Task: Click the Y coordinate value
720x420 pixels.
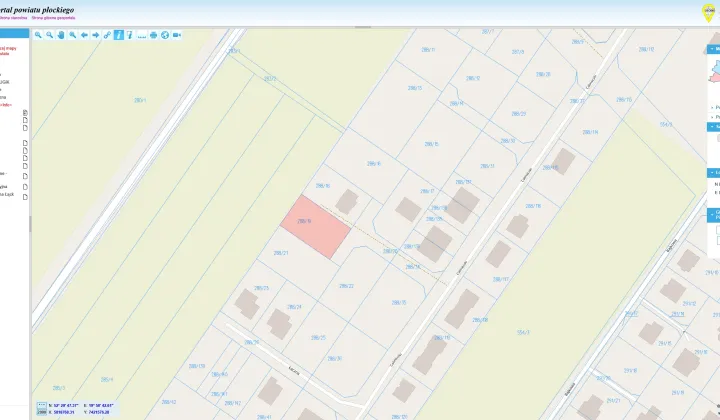Action: click(99, 412)
